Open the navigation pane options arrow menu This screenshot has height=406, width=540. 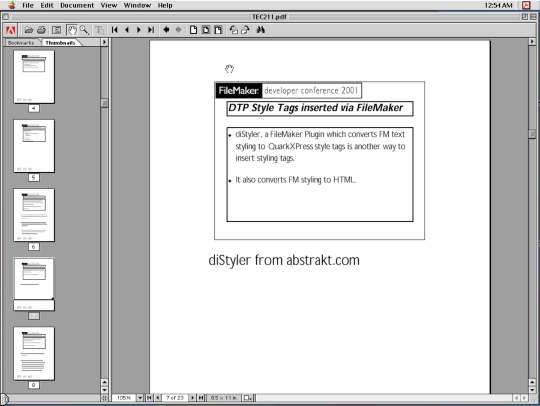tap(104, 42)
